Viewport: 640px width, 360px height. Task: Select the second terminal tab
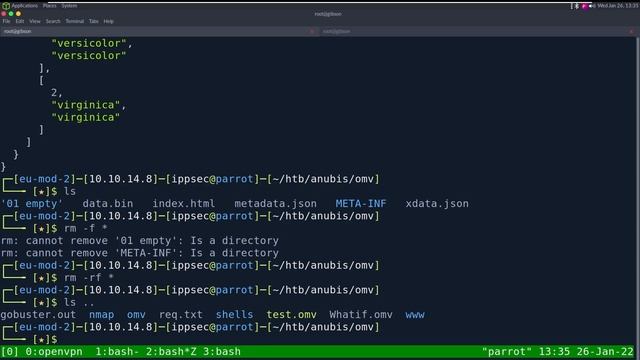478,31
